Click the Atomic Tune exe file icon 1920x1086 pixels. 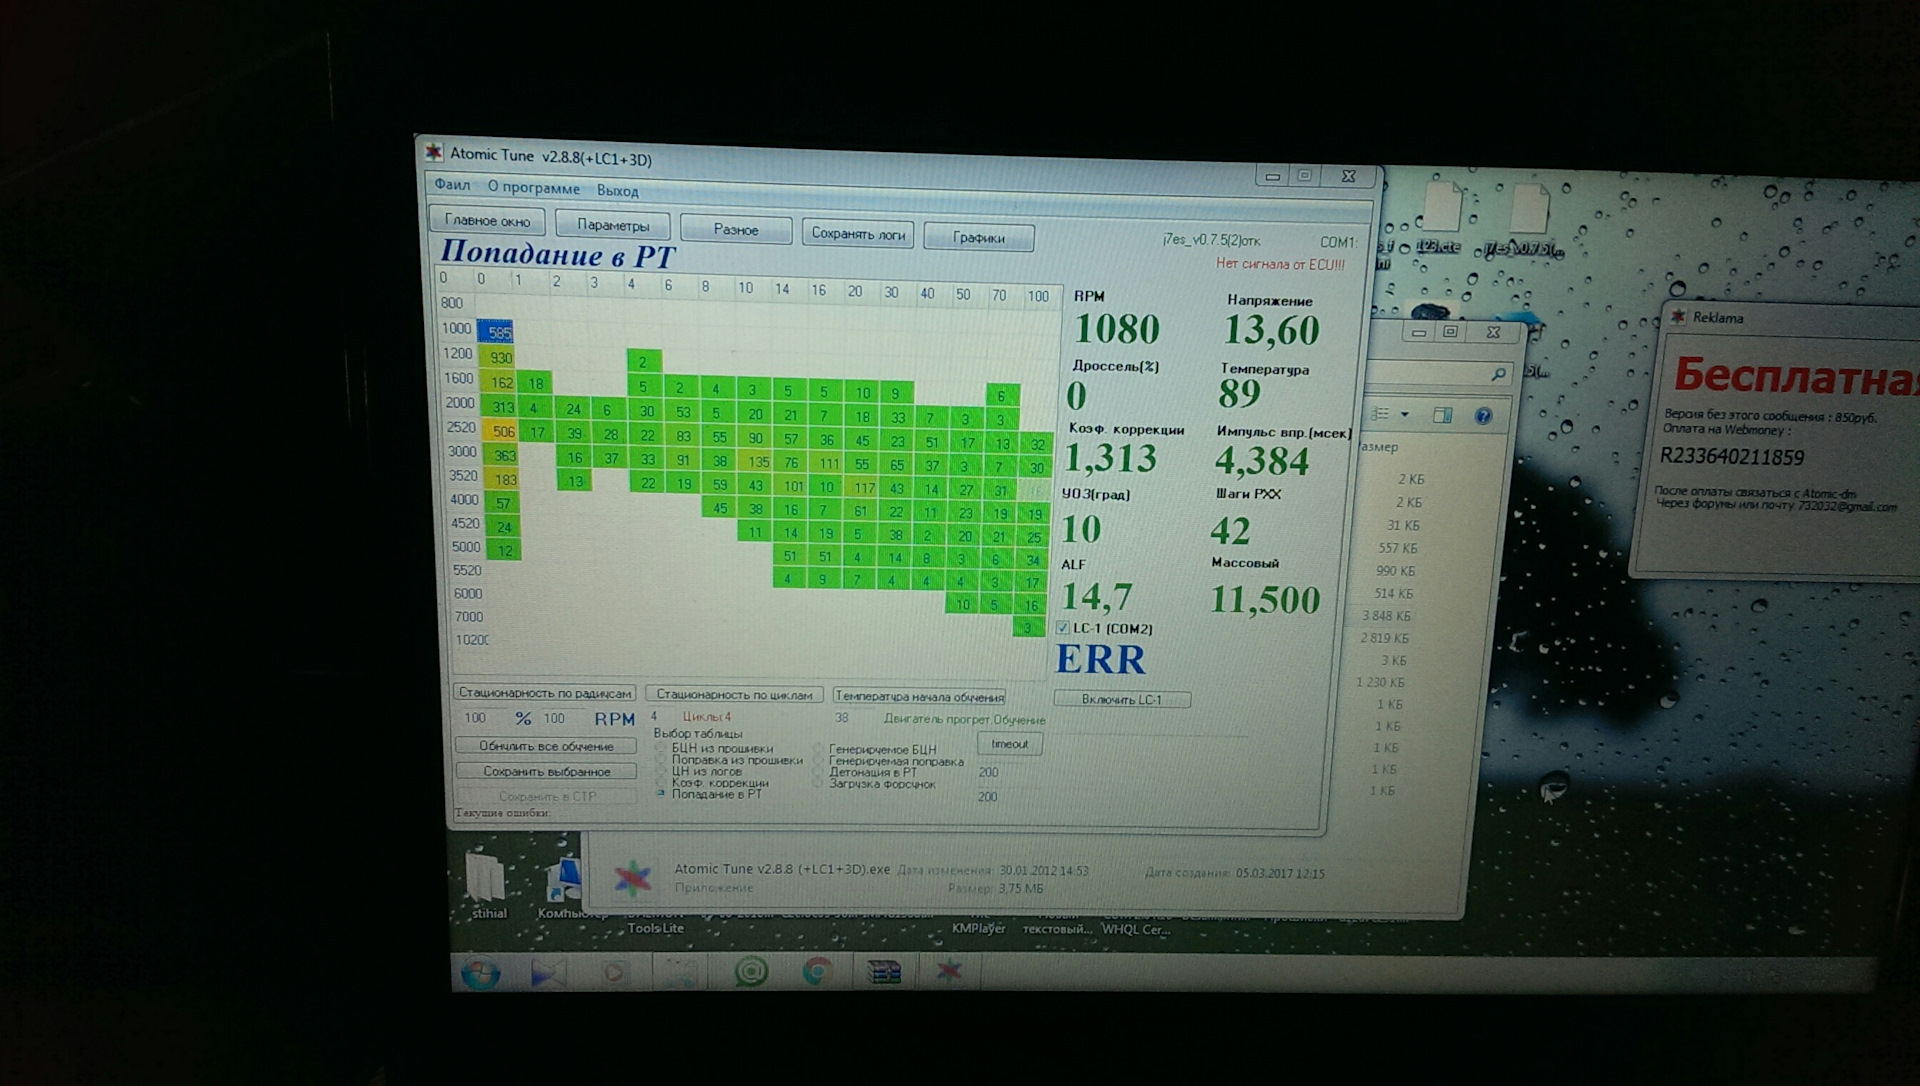[x=633, y=878]
